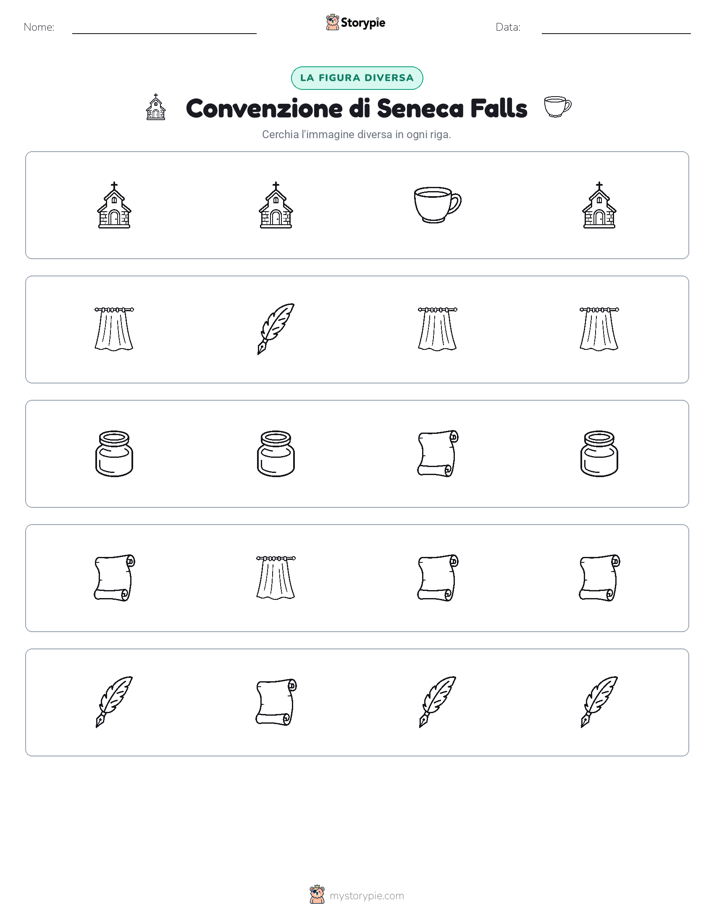Select the scroll in the bottom row
This screenshot has height=924, width=714.
pyautogui.click(x=276, y=702)
